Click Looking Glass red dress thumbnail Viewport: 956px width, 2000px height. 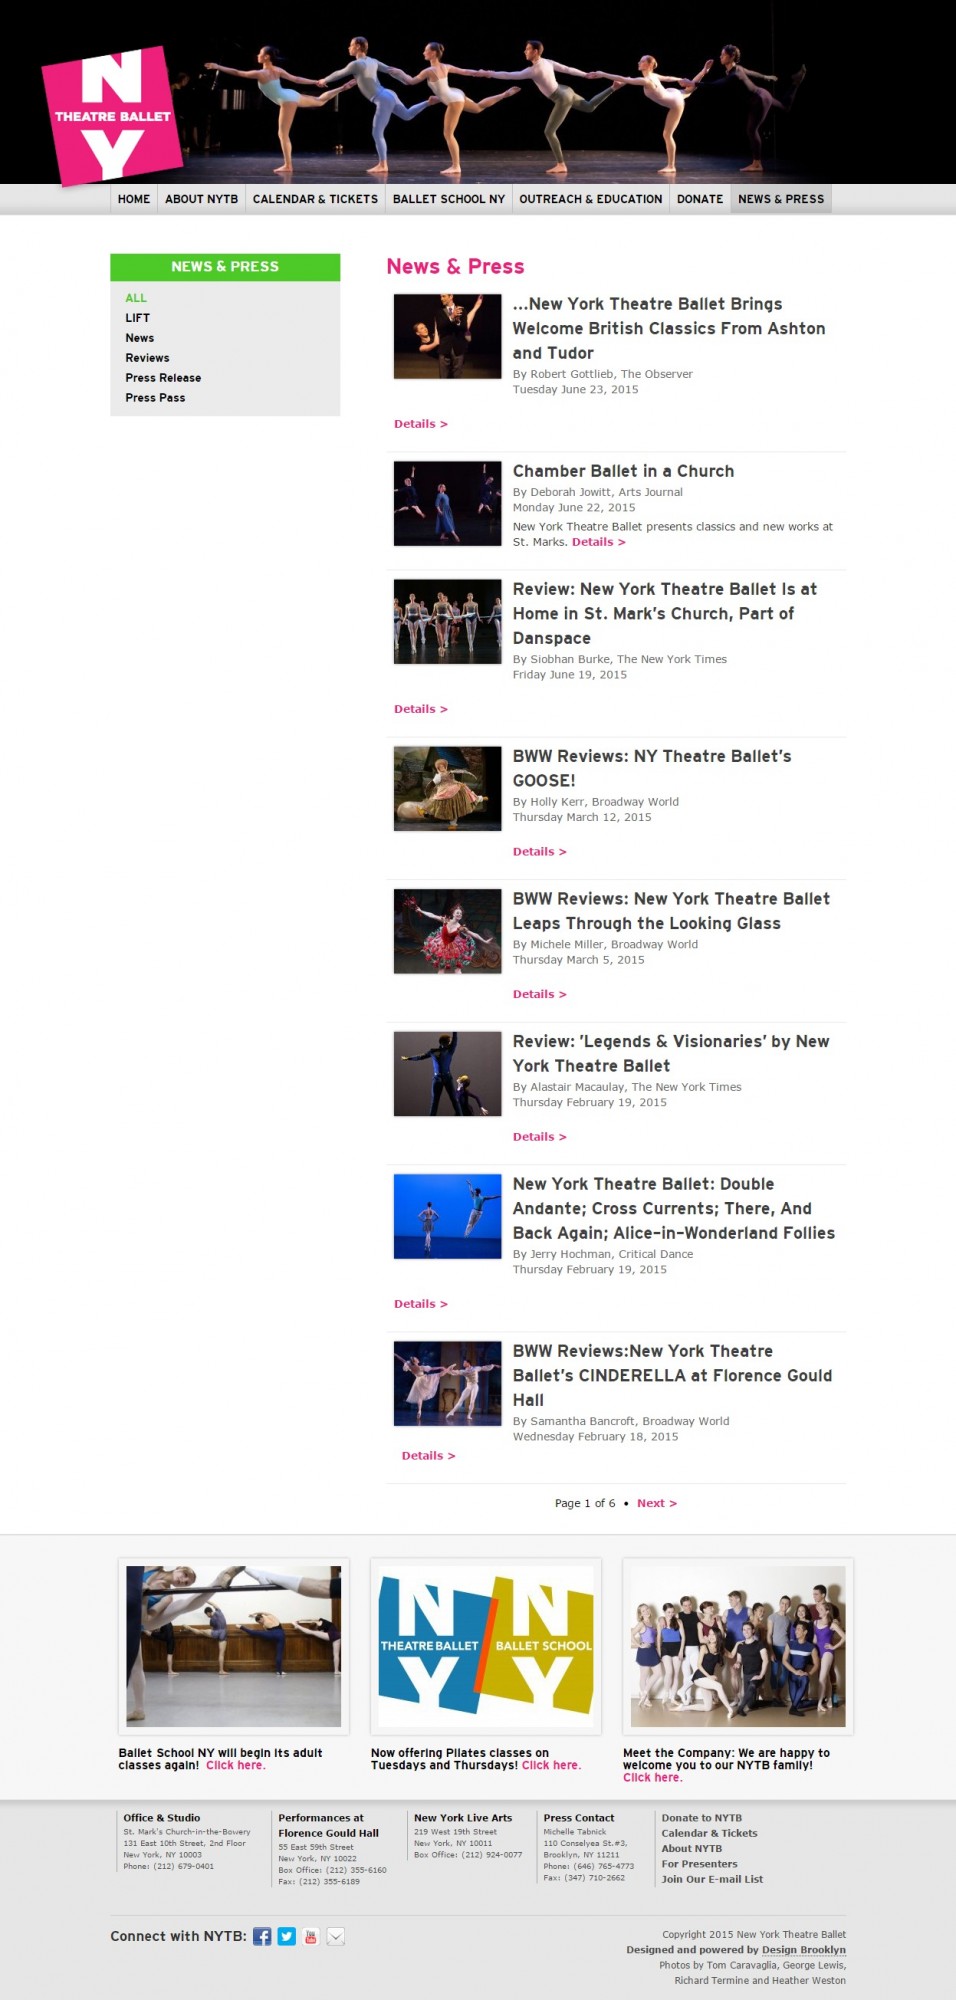[447, 931]
